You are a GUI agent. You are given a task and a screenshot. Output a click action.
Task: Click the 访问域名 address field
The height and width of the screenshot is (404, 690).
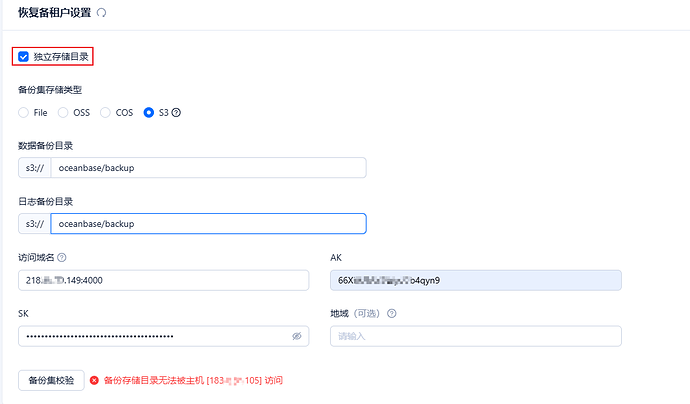point(163,280)
